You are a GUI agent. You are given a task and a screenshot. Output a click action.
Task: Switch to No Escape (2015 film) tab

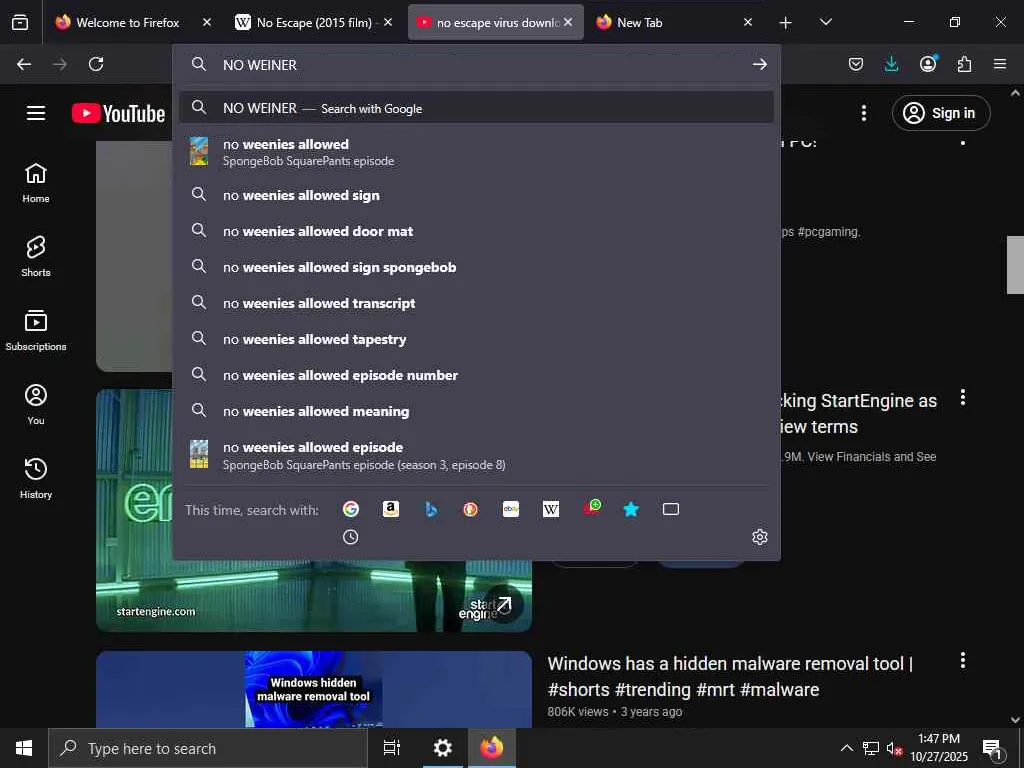click(313, 23)
